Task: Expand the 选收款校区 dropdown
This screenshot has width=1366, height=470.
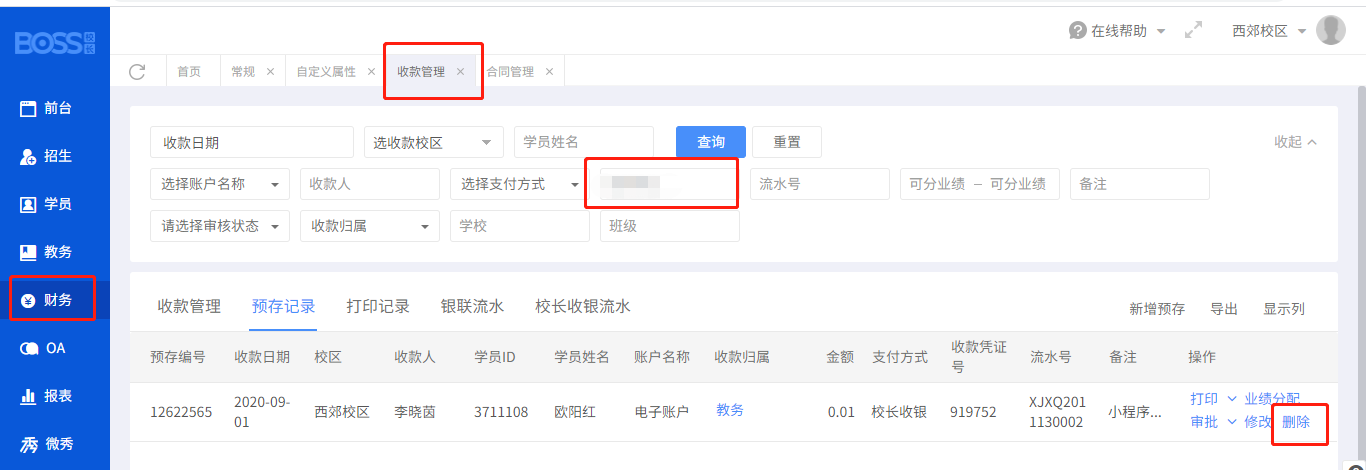Action: 434,142
